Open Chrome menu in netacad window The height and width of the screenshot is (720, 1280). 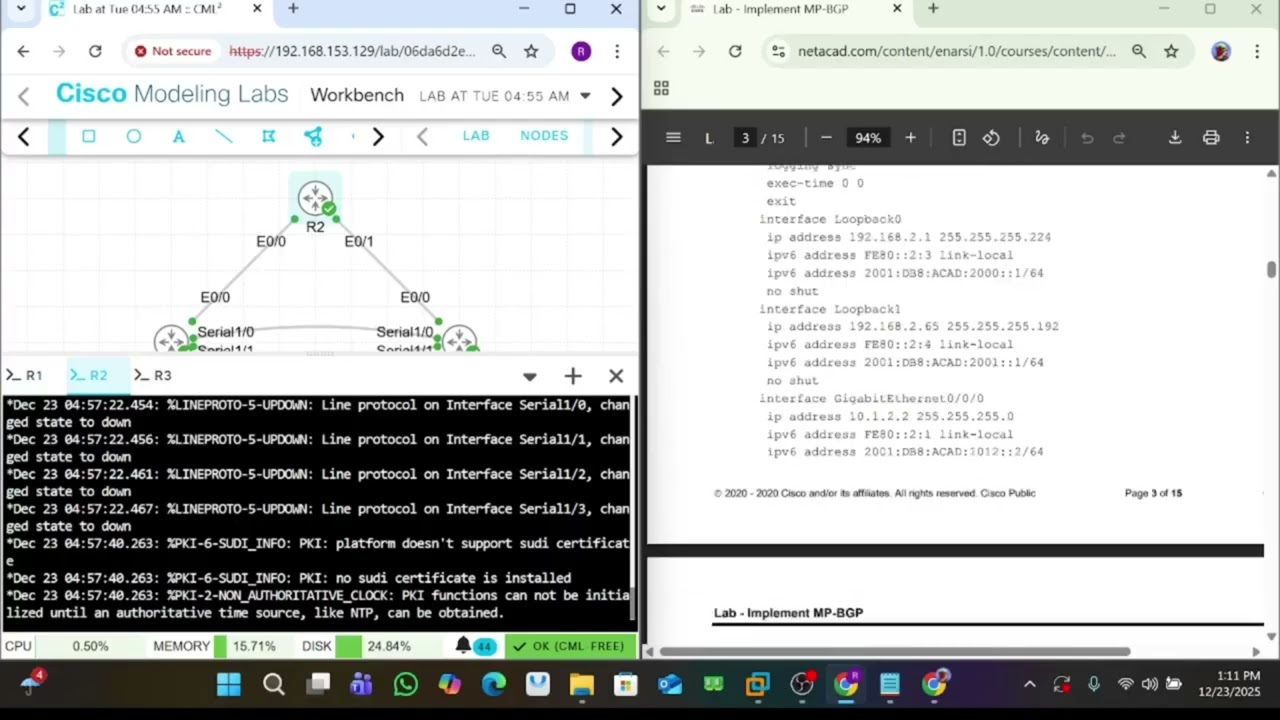(x=1257, y=51)
